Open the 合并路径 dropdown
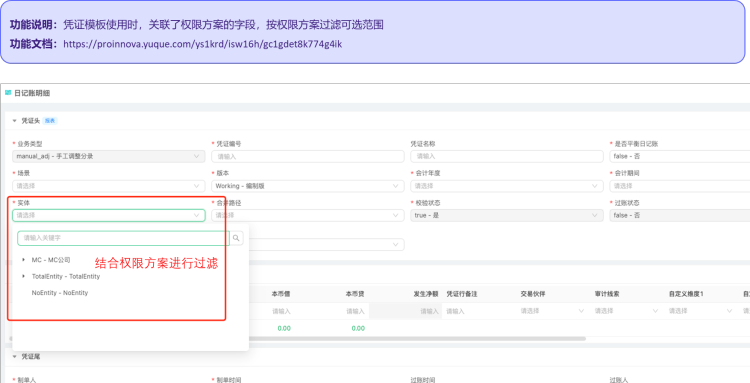 (x=308, y=216)
